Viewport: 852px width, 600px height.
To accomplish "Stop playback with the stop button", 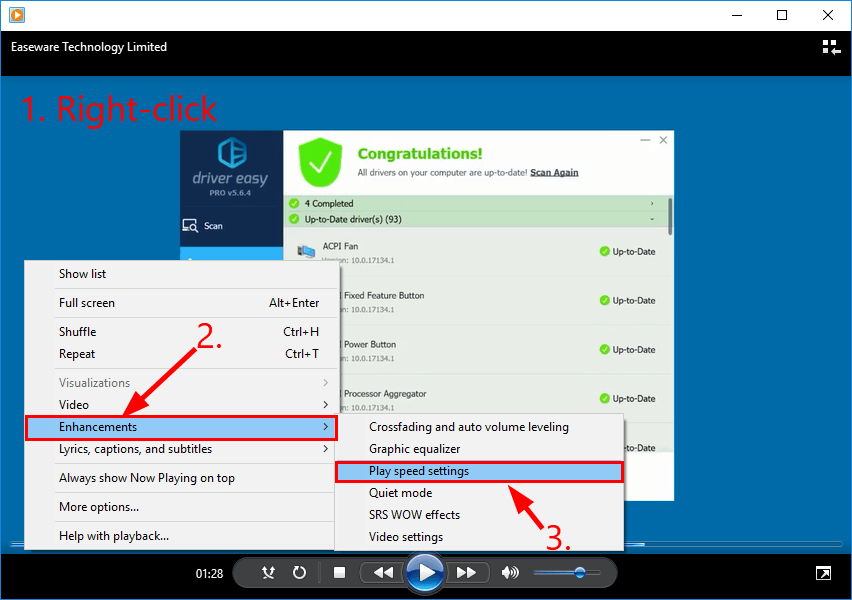I will [x=340, y=572].
